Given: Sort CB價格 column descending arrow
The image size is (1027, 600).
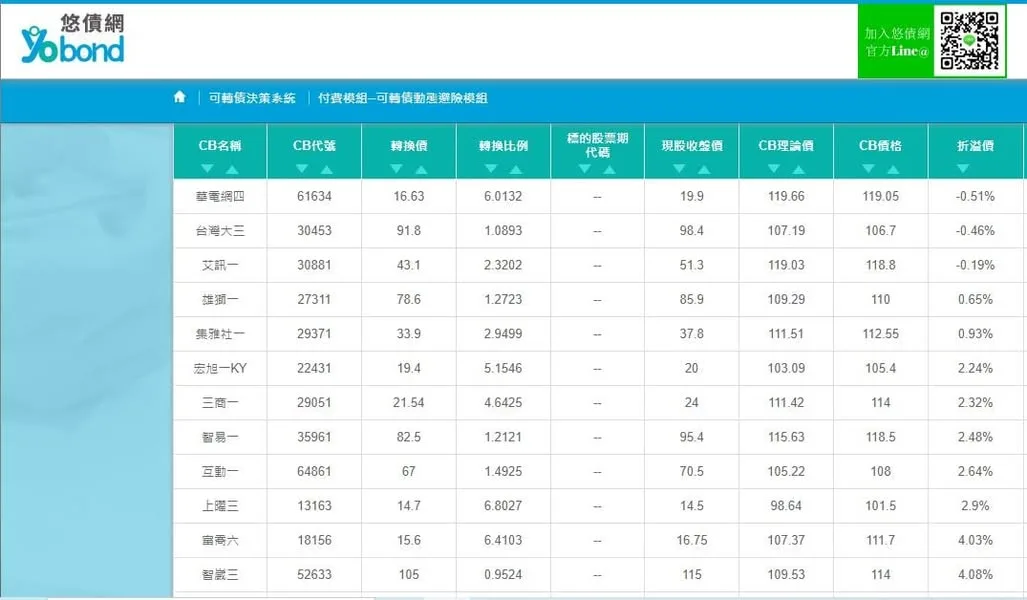Looking at the screenshot, I should (868, 169).
